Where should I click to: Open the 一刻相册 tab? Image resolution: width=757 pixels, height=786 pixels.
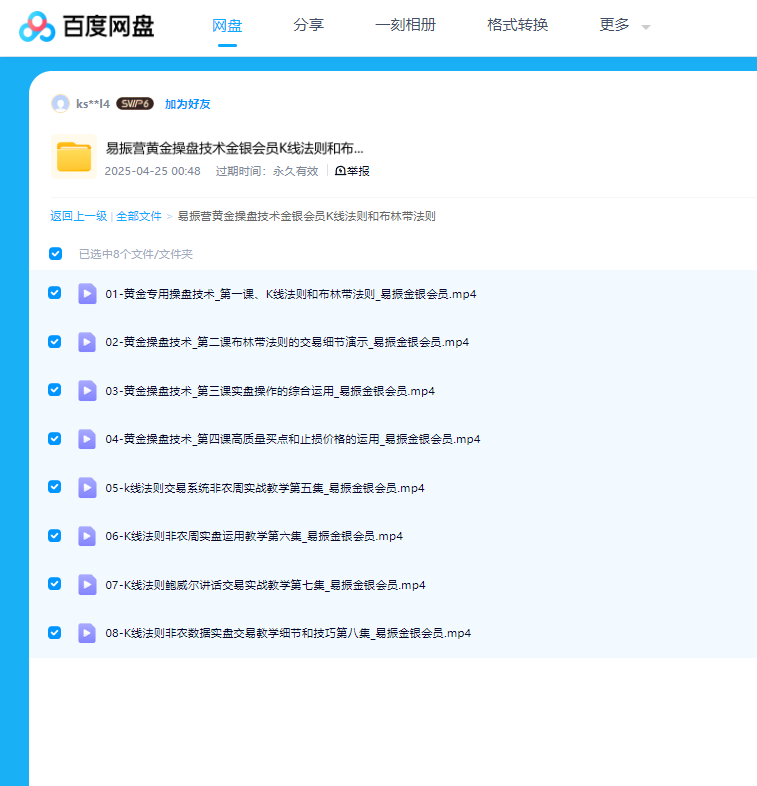pyautogui.click(x=405, y=26)
